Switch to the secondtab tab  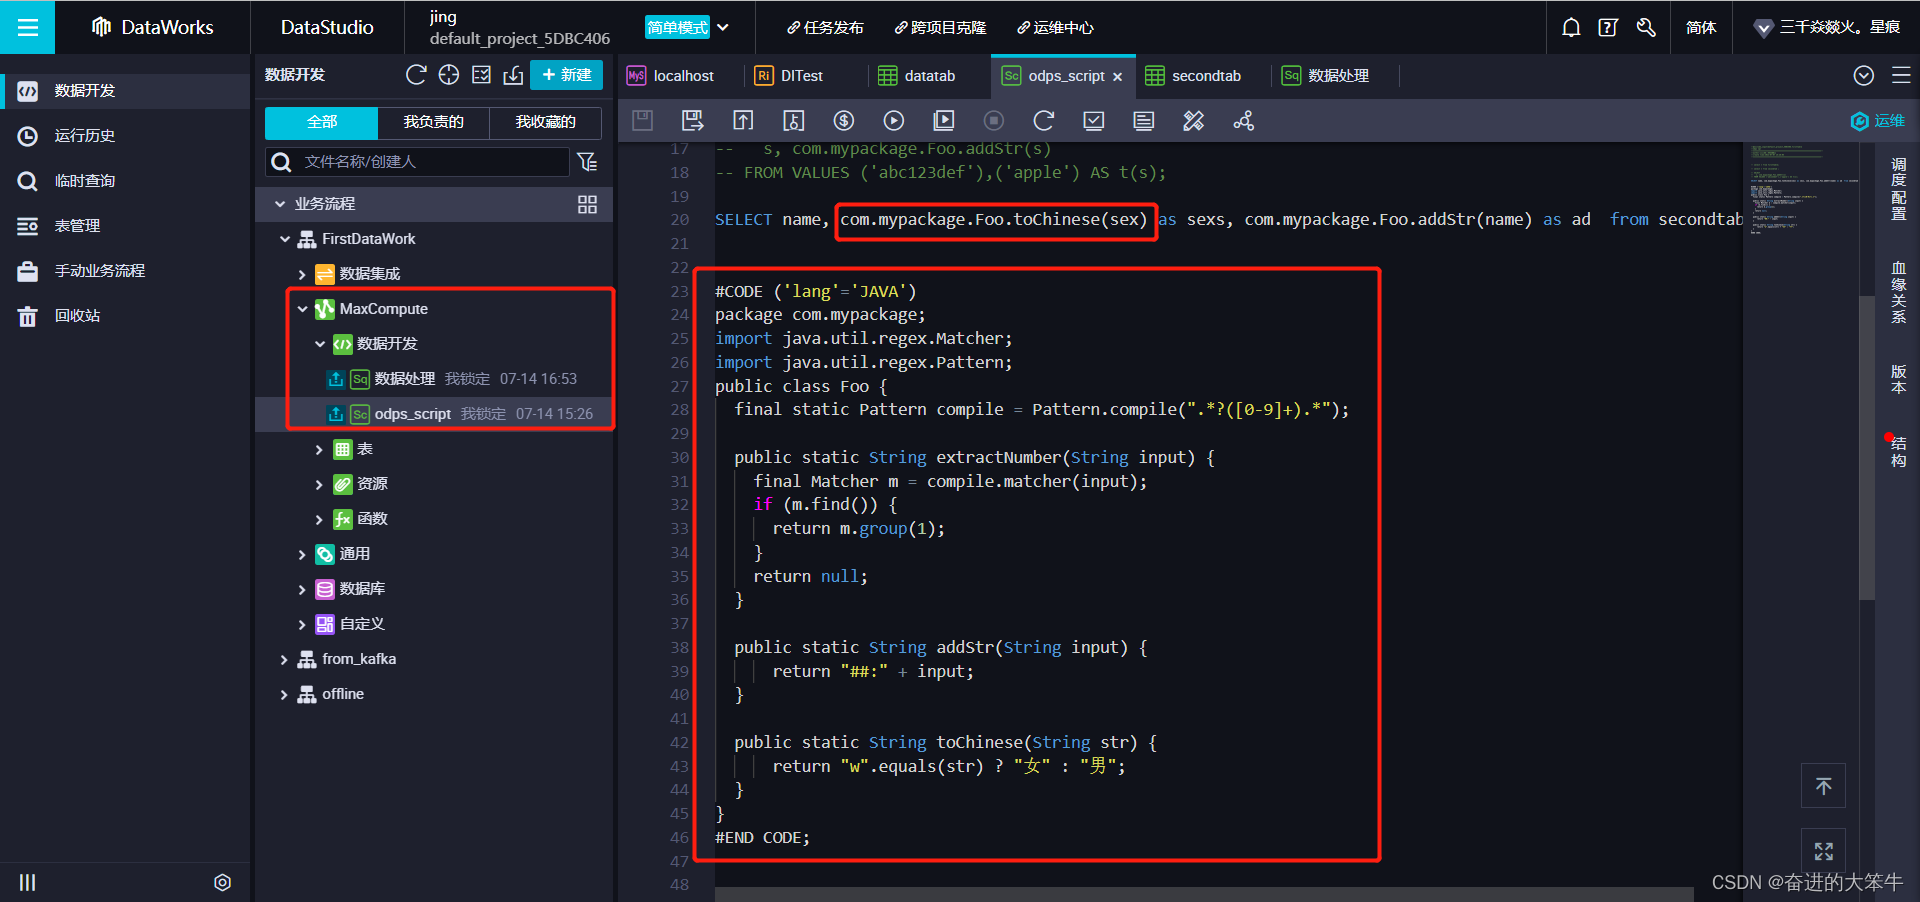[x=1194, y=76]
